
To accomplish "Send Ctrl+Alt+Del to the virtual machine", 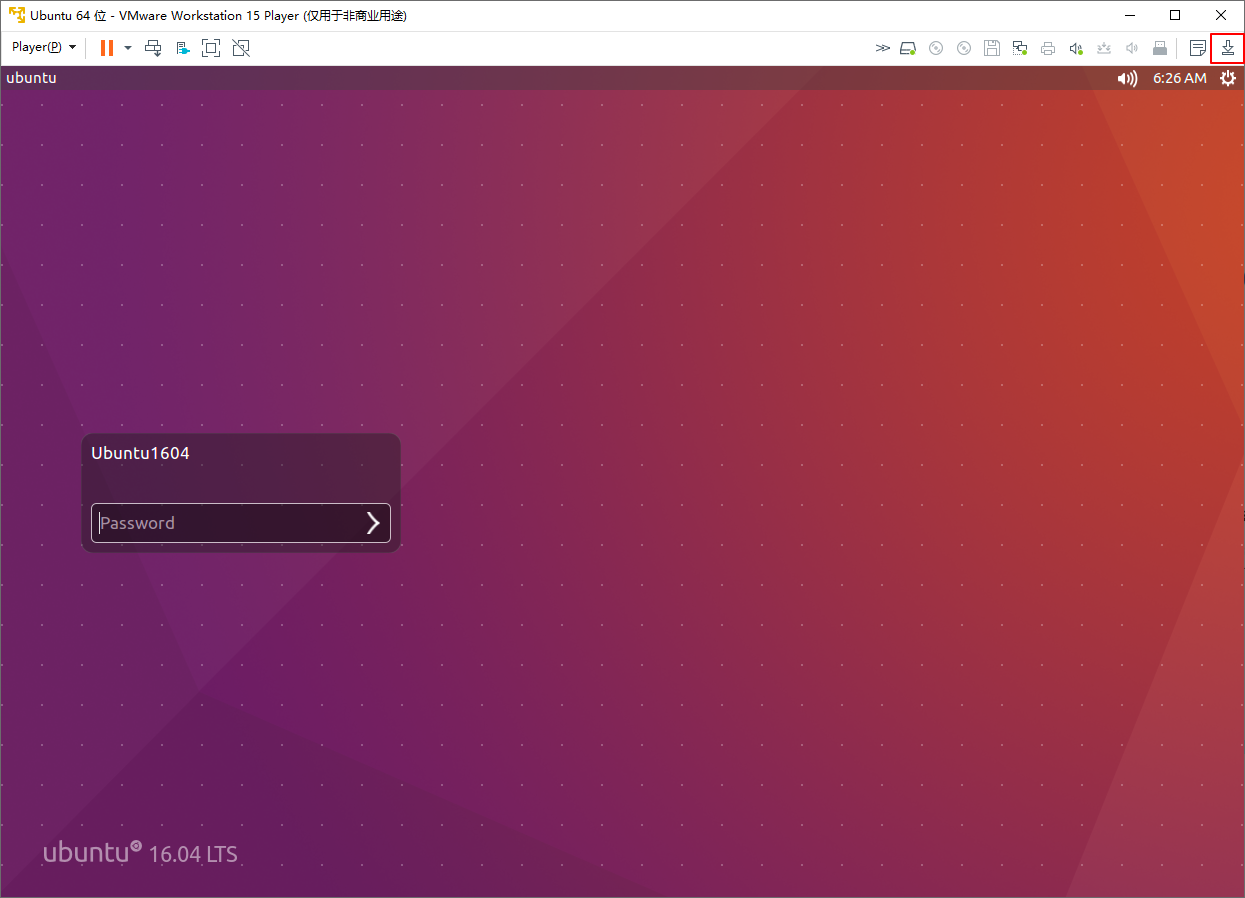I will (153, 47).
